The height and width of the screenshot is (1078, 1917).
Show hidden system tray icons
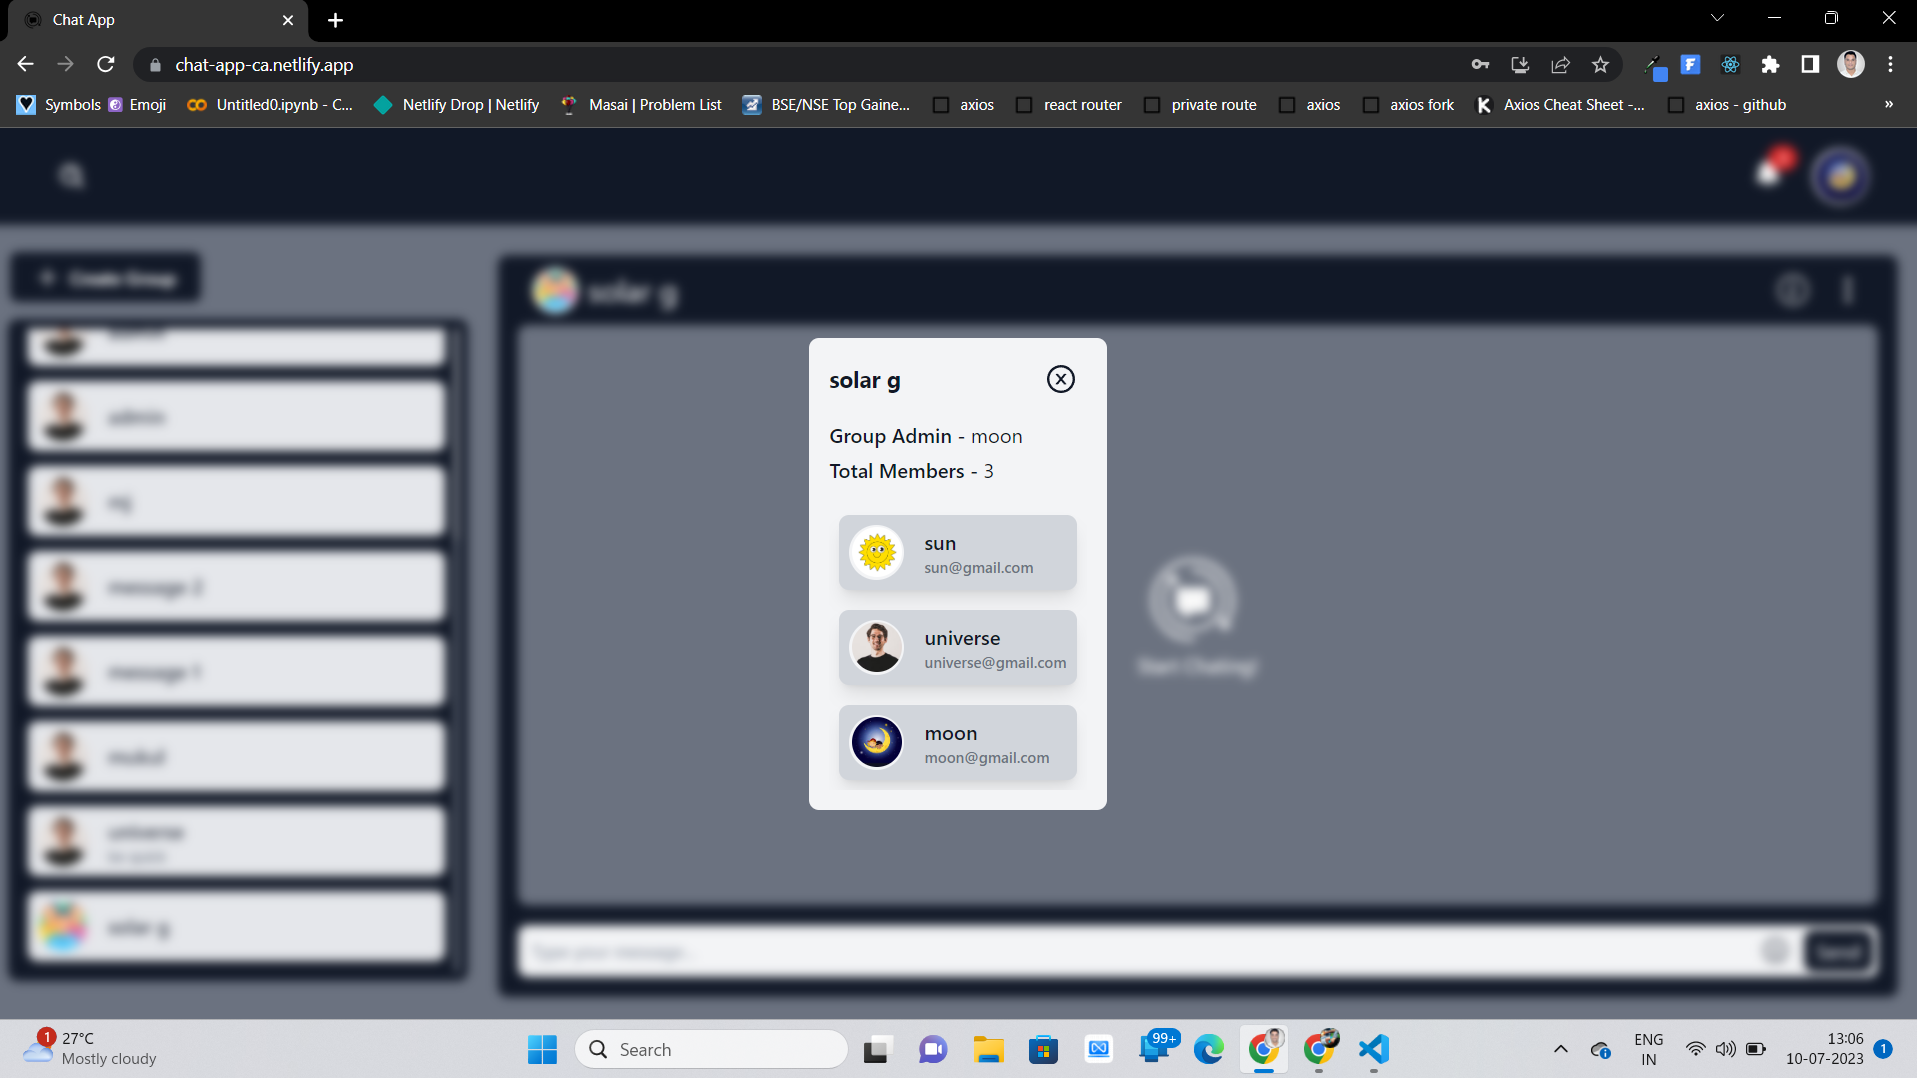(1560, 1049)
